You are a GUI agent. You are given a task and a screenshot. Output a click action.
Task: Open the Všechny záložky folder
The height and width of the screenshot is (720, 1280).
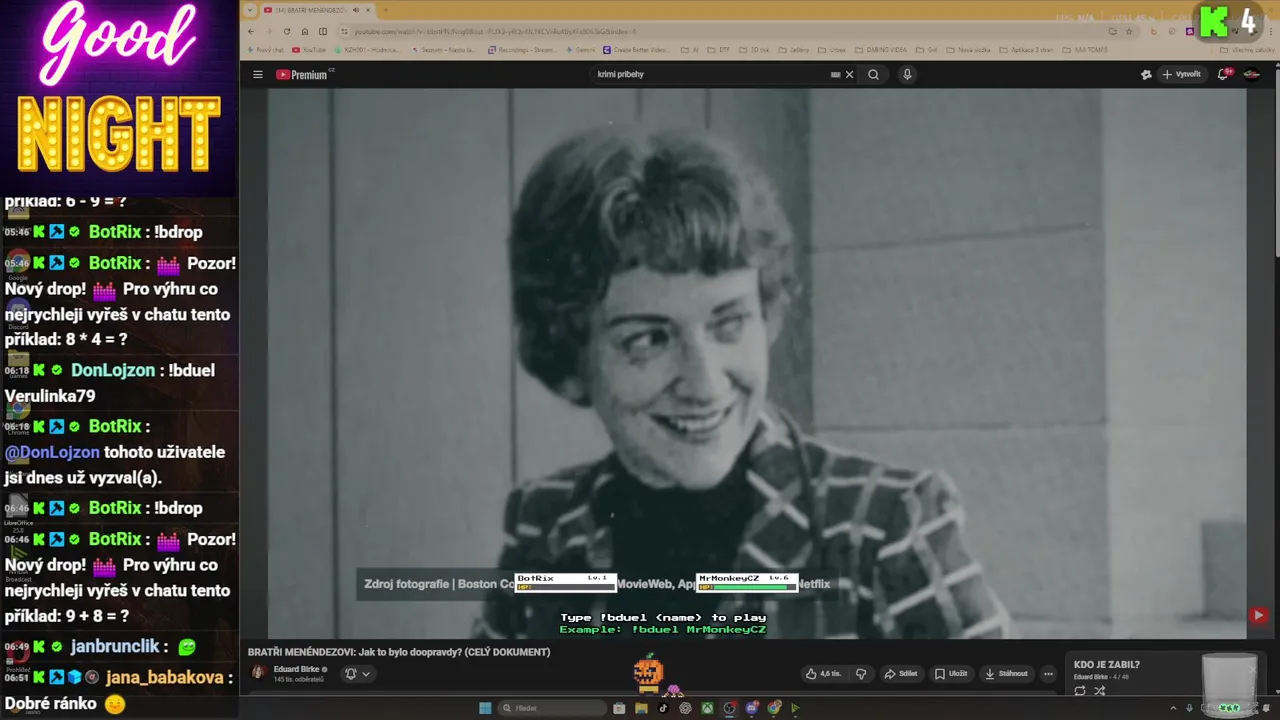[x=1248, y=49]
